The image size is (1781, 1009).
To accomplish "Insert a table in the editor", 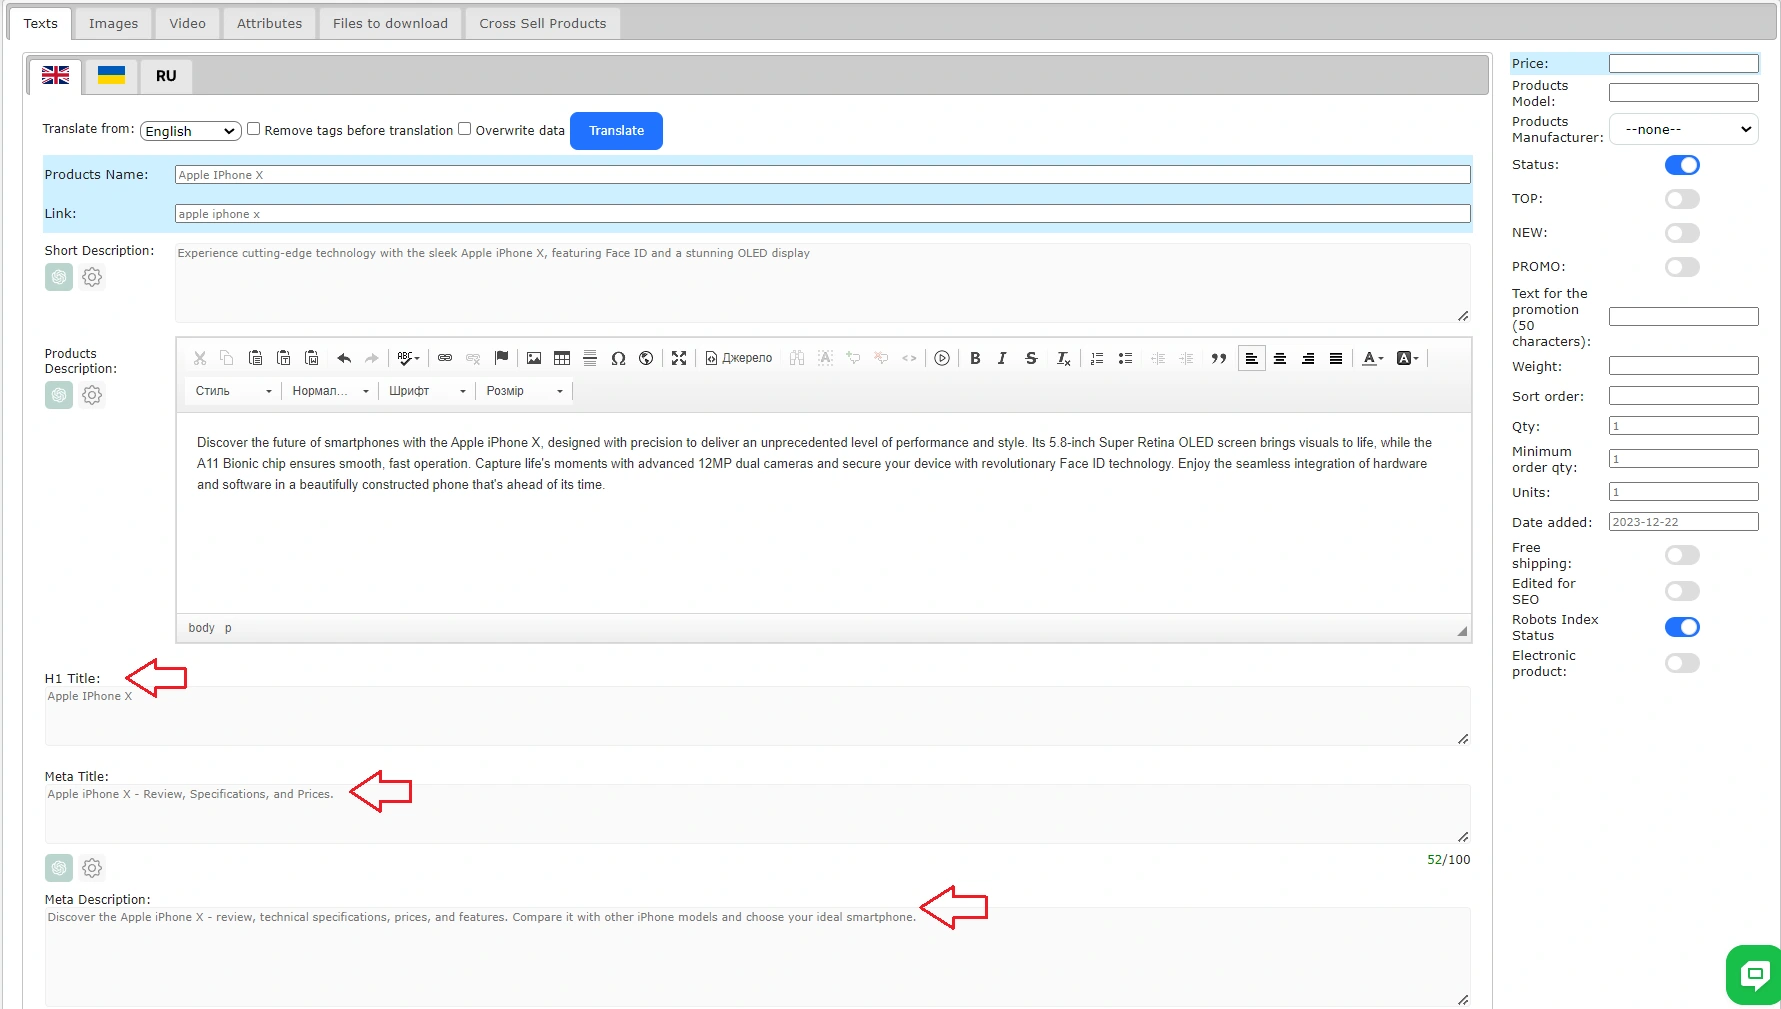I will point(562,358).
